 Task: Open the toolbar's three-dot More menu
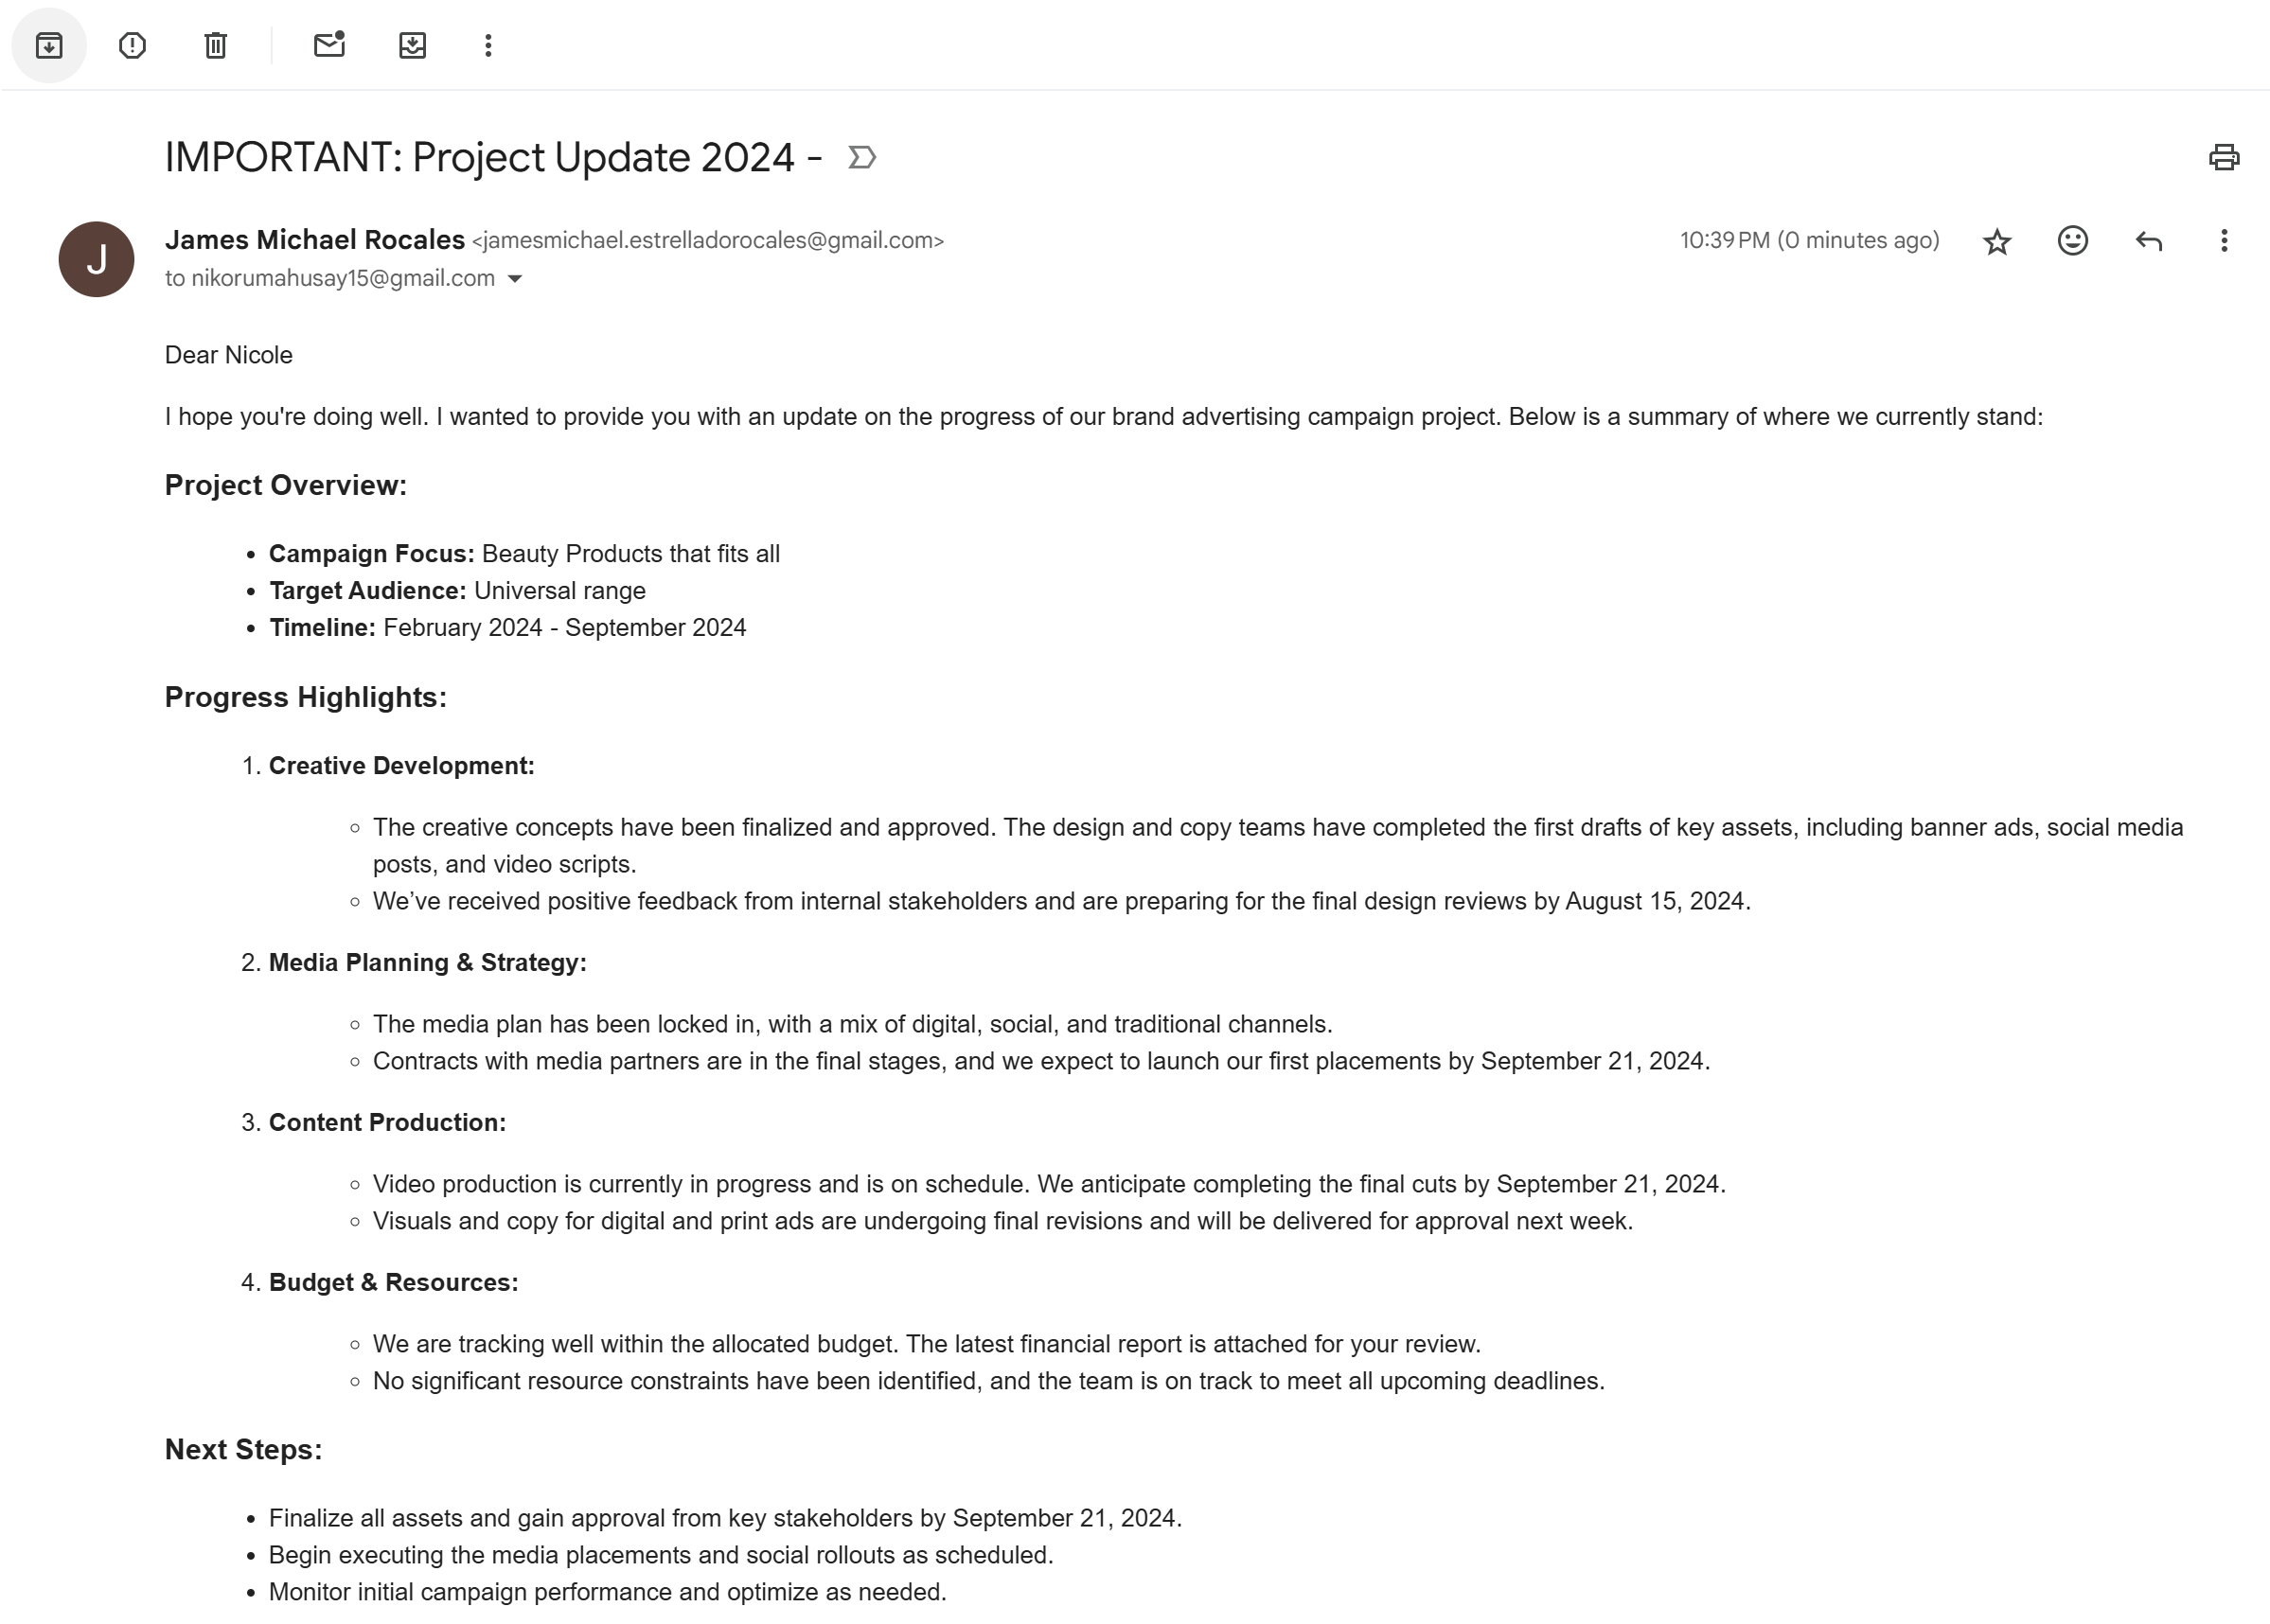pyautogui.click(x=488, y=45)
